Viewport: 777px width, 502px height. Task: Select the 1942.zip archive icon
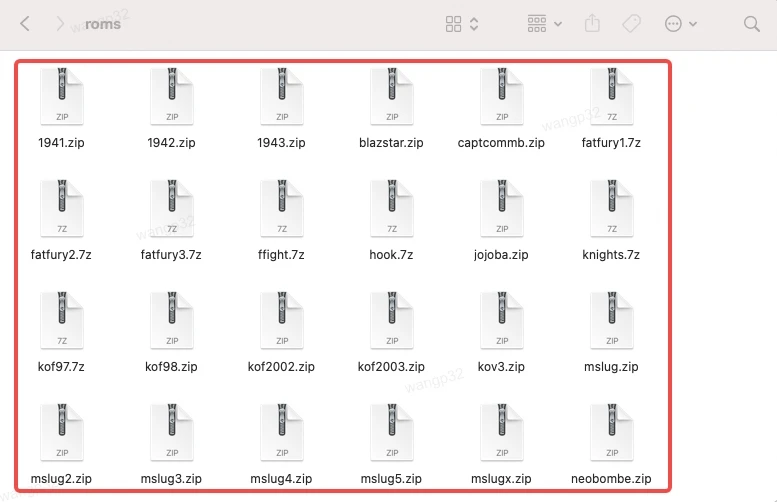click(172, 96)
